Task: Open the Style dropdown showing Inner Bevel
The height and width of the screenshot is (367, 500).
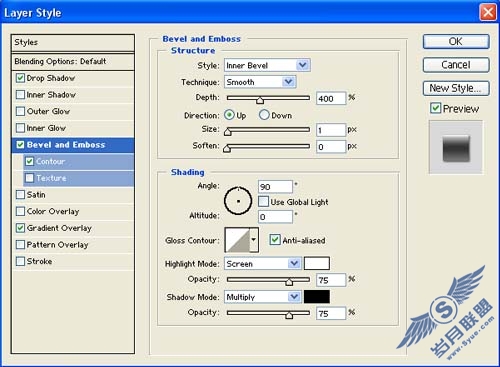Action: tap(267, 65)
